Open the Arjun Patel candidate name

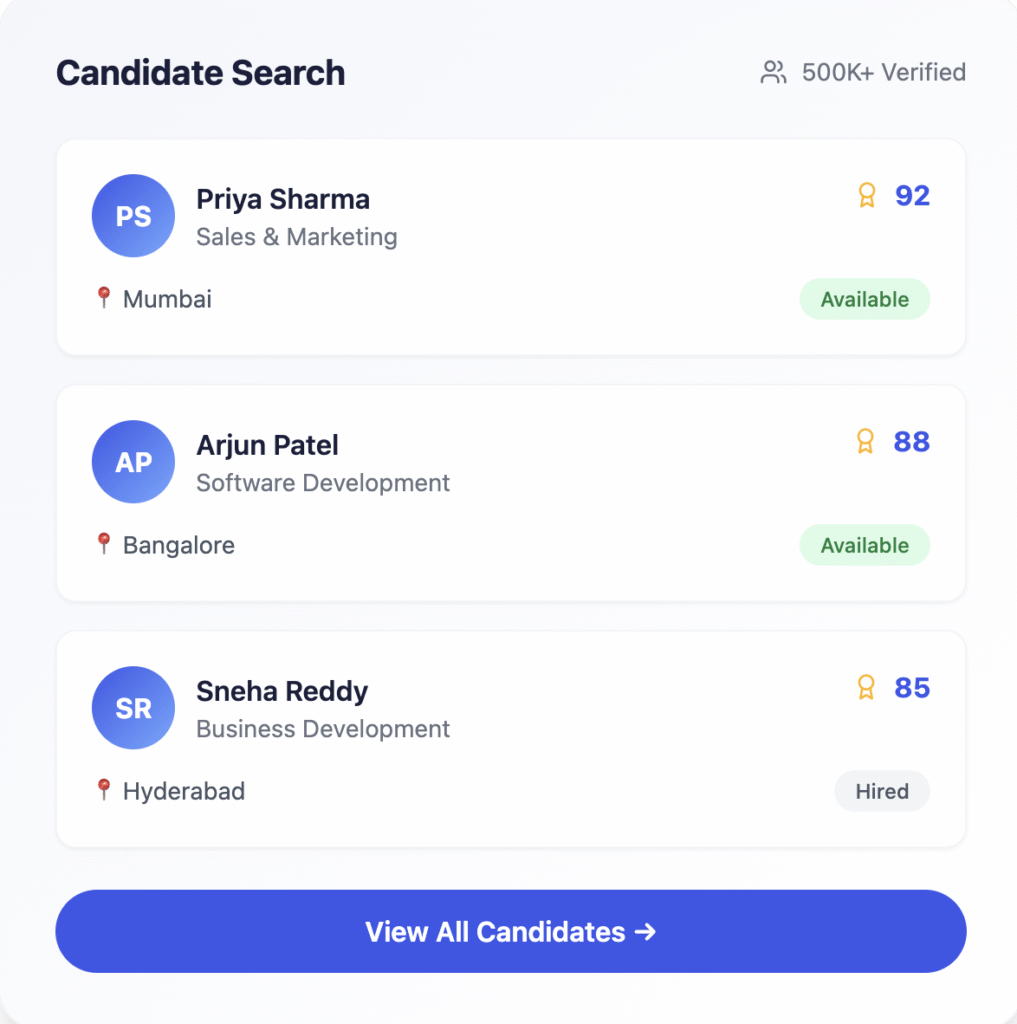coord(267,445)
